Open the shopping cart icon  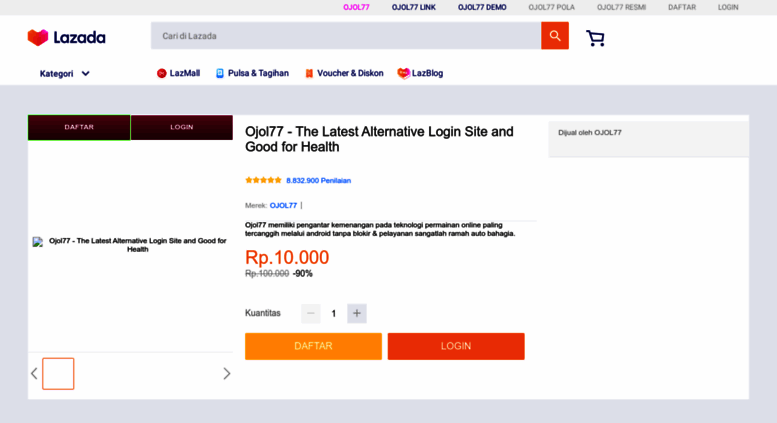[x=595, y=38]
